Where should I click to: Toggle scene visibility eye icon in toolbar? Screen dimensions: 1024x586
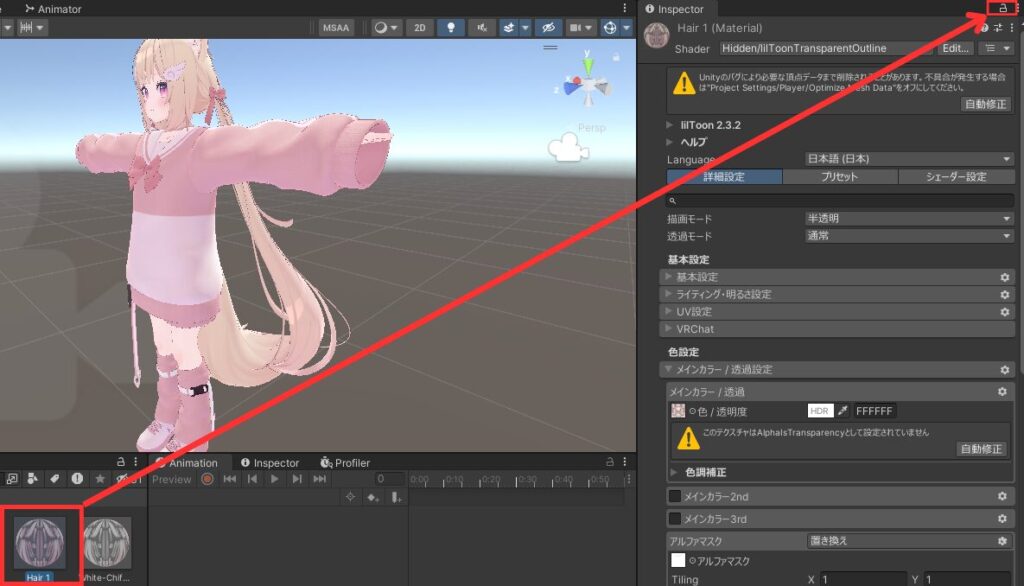coord(547,28)
